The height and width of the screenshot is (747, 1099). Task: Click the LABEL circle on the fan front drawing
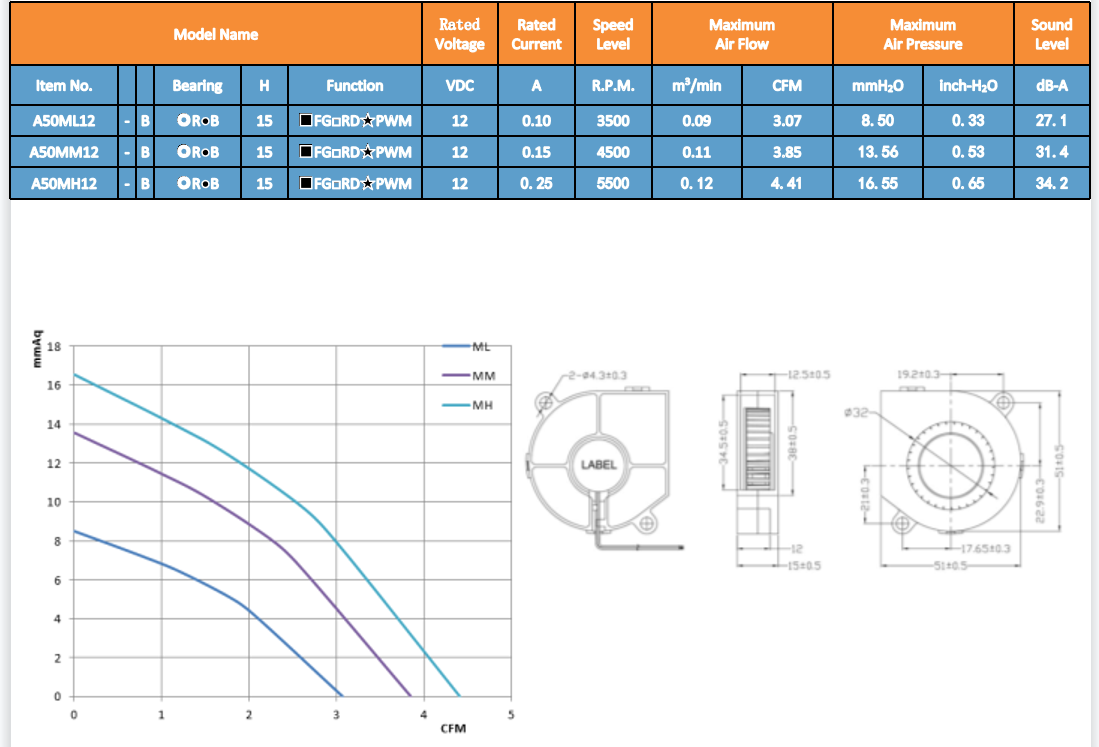click(599, 465)
